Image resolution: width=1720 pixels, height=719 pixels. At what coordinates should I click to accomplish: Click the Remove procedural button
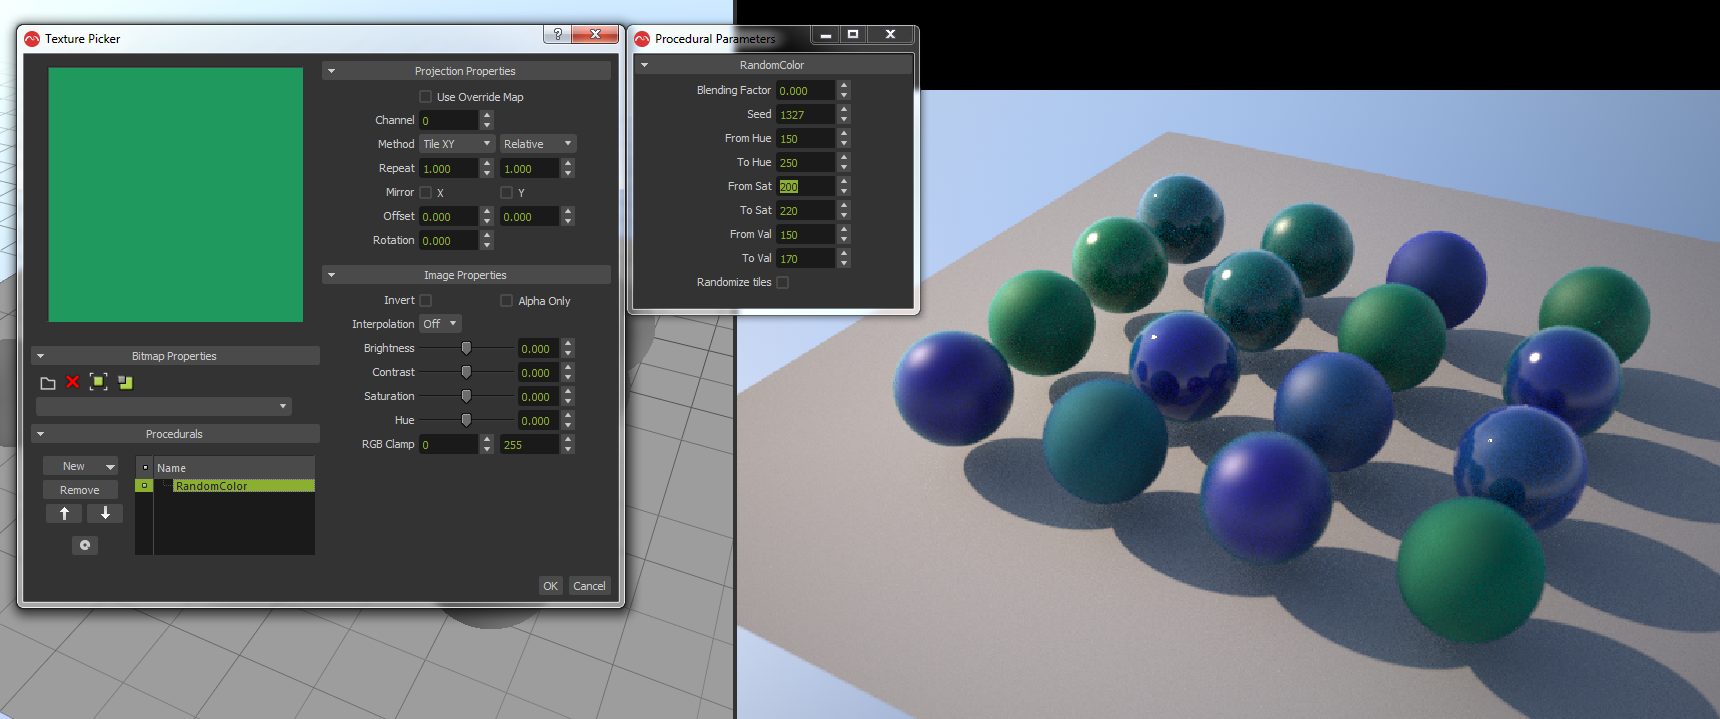click(x=80, y=490)
